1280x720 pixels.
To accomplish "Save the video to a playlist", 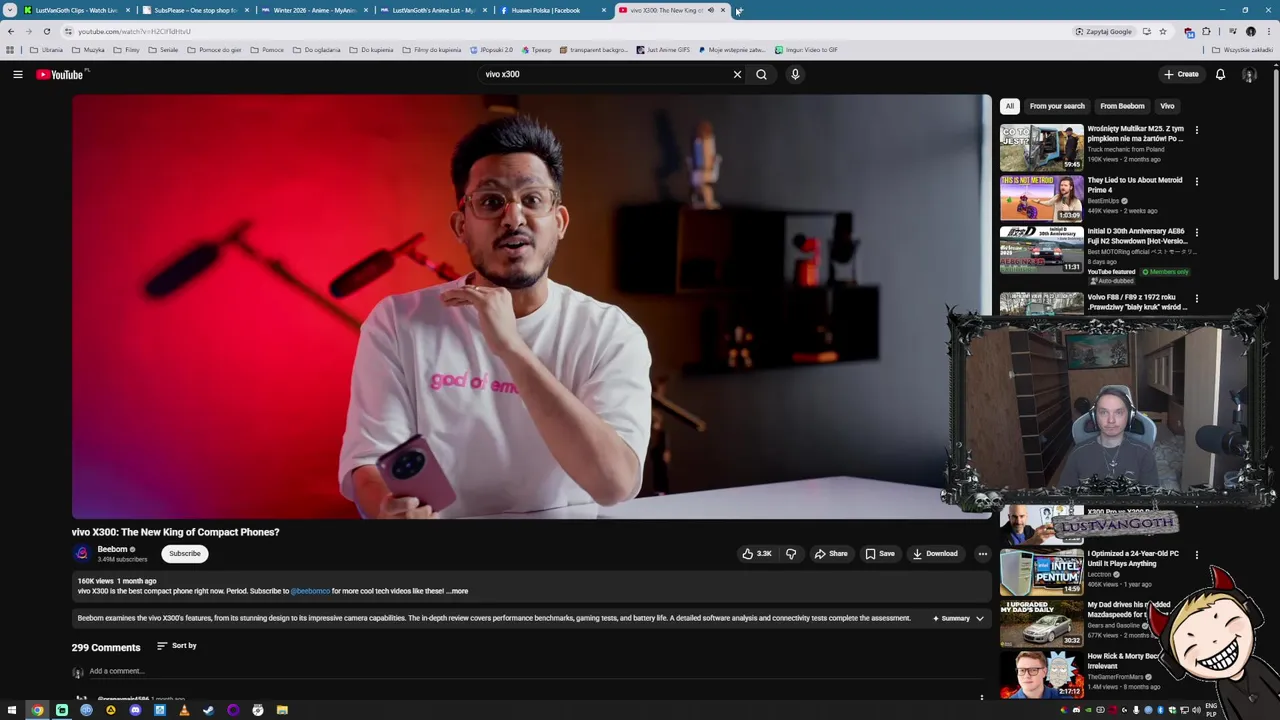I will point(880,554).
